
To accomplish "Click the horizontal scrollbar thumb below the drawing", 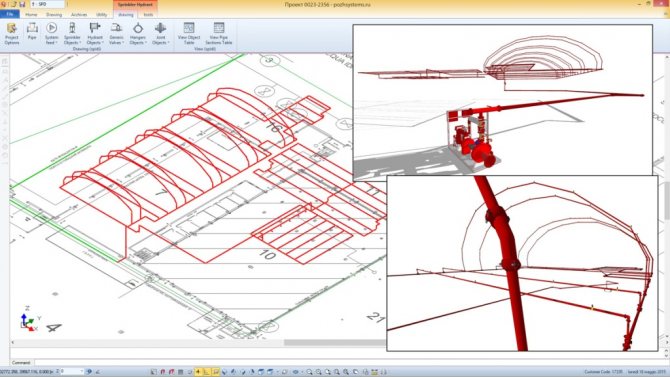I will (335, 342).
